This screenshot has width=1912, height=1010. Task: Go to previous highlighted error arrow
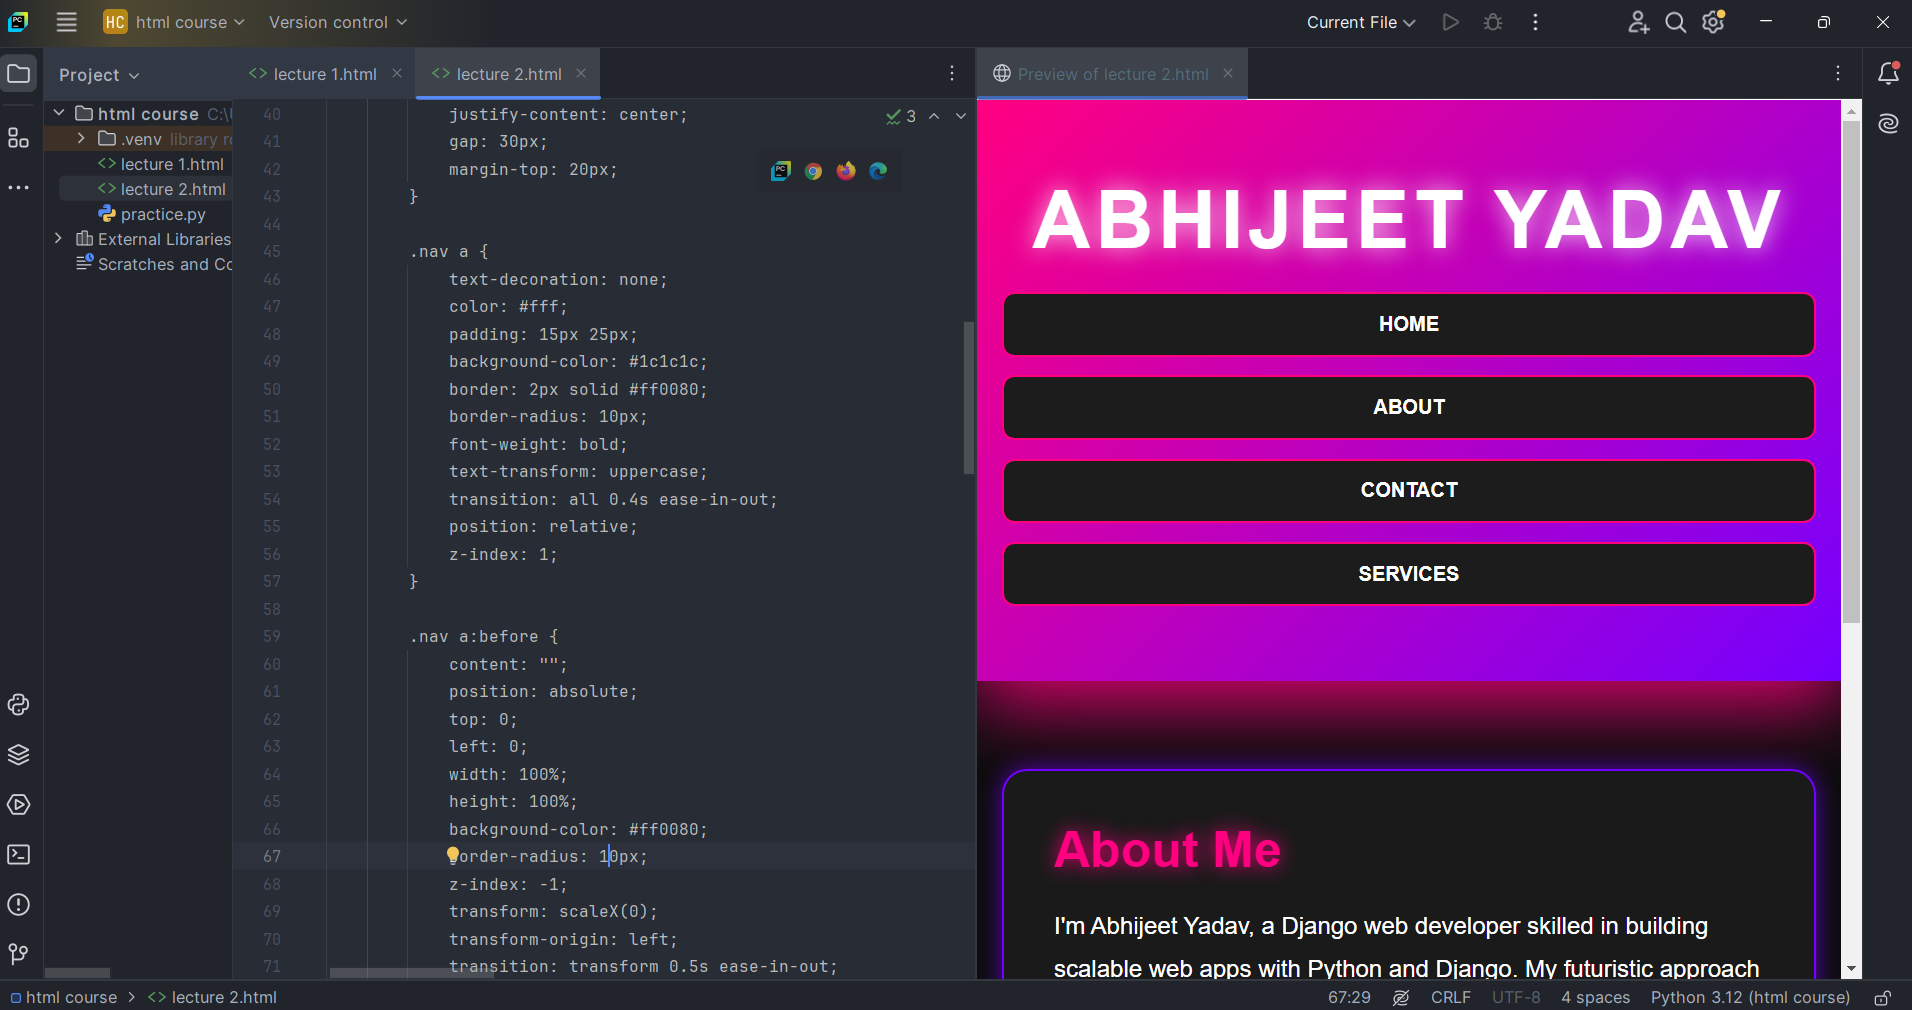934,116
